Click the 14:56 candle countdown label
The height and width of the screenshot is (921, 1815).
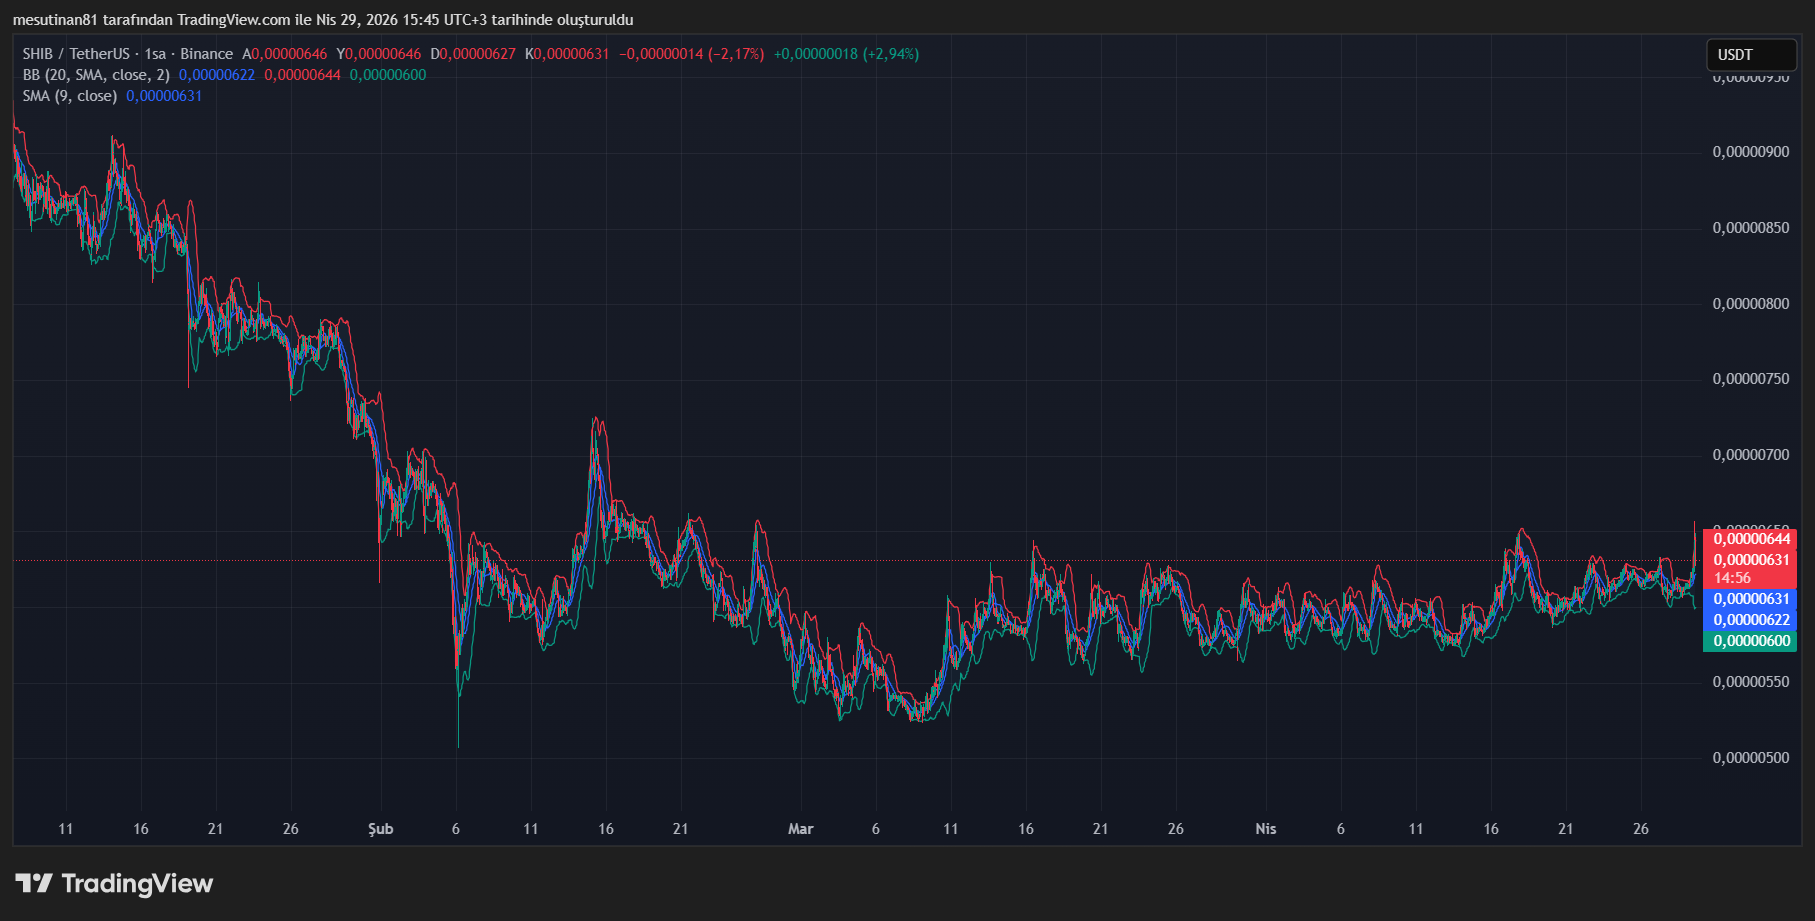click(1732, 578)
